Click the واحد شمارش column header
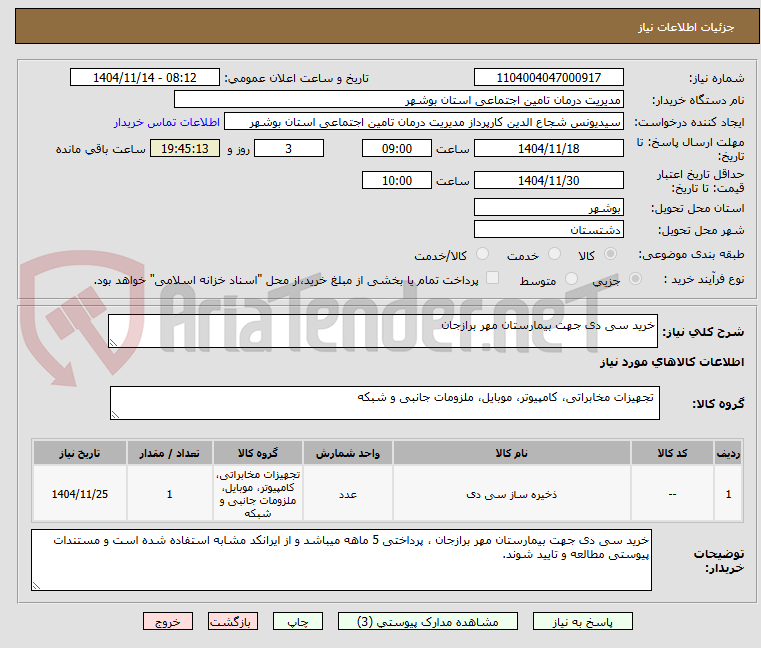The height and width of the screenshot is (648, 761). (347, 453)
